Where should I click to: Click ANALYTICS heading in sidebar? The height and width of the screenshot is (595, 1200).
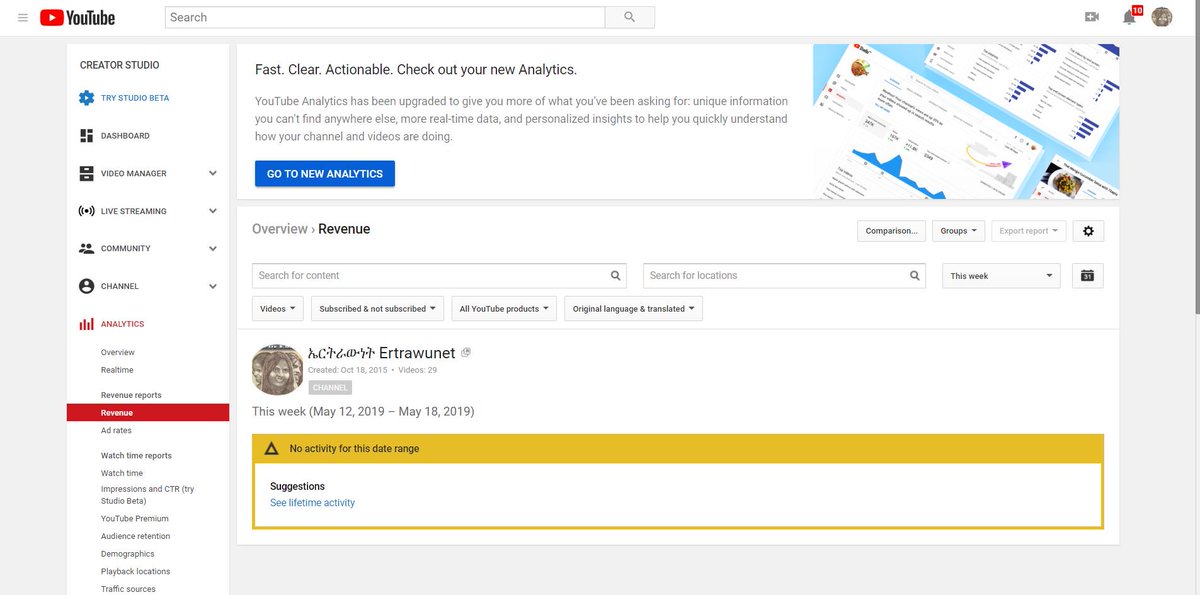123,324
